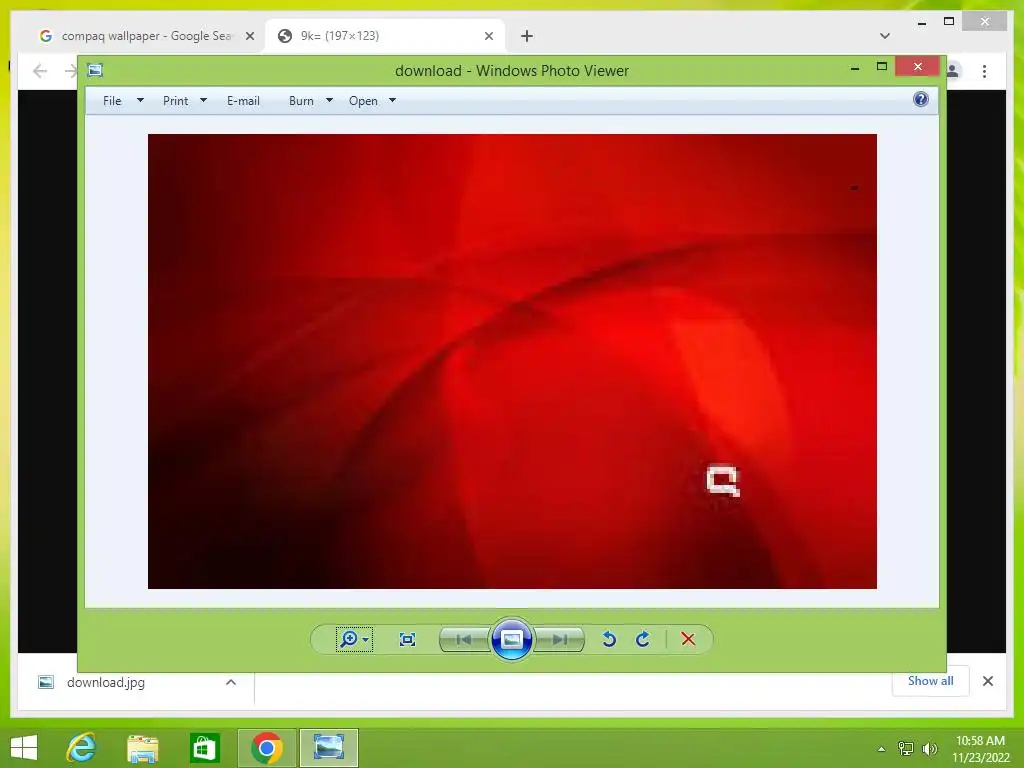Image resolution: width=1024 pixels, height=768 pixels.
Task: Open the Open menu in Photo Viewer
Action: [363, 101]
